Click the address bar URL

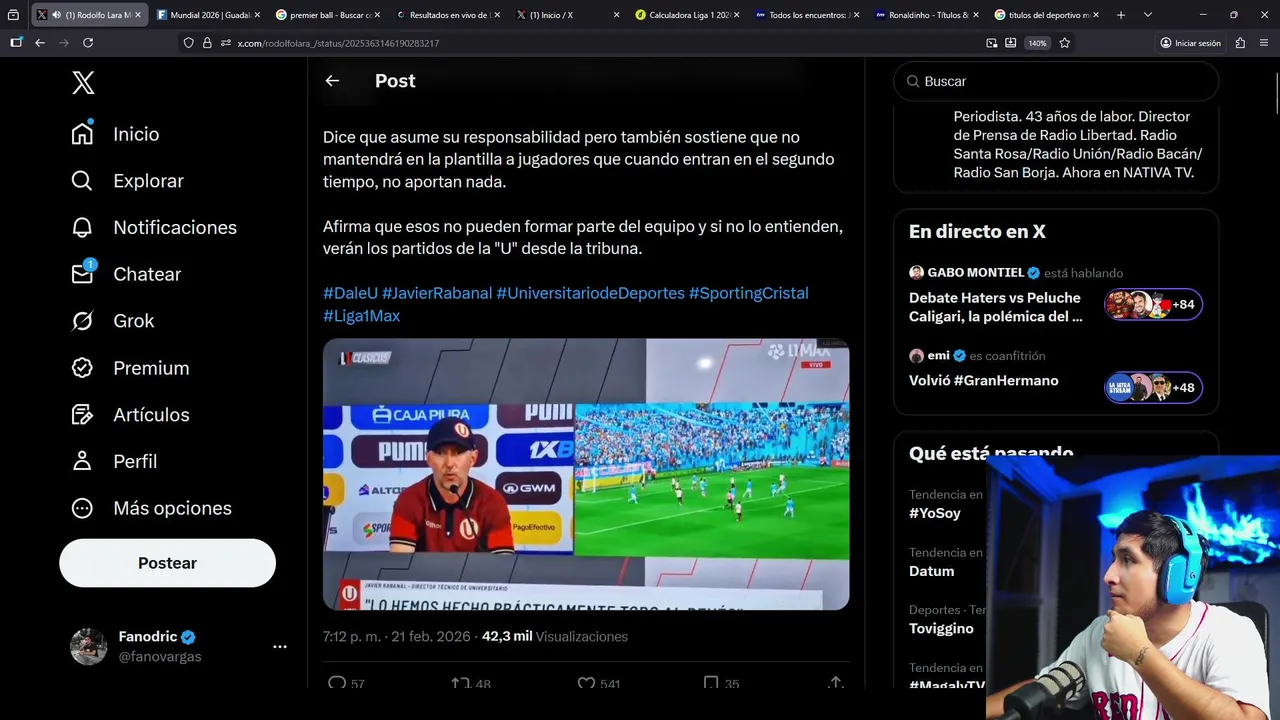(338, 43)
